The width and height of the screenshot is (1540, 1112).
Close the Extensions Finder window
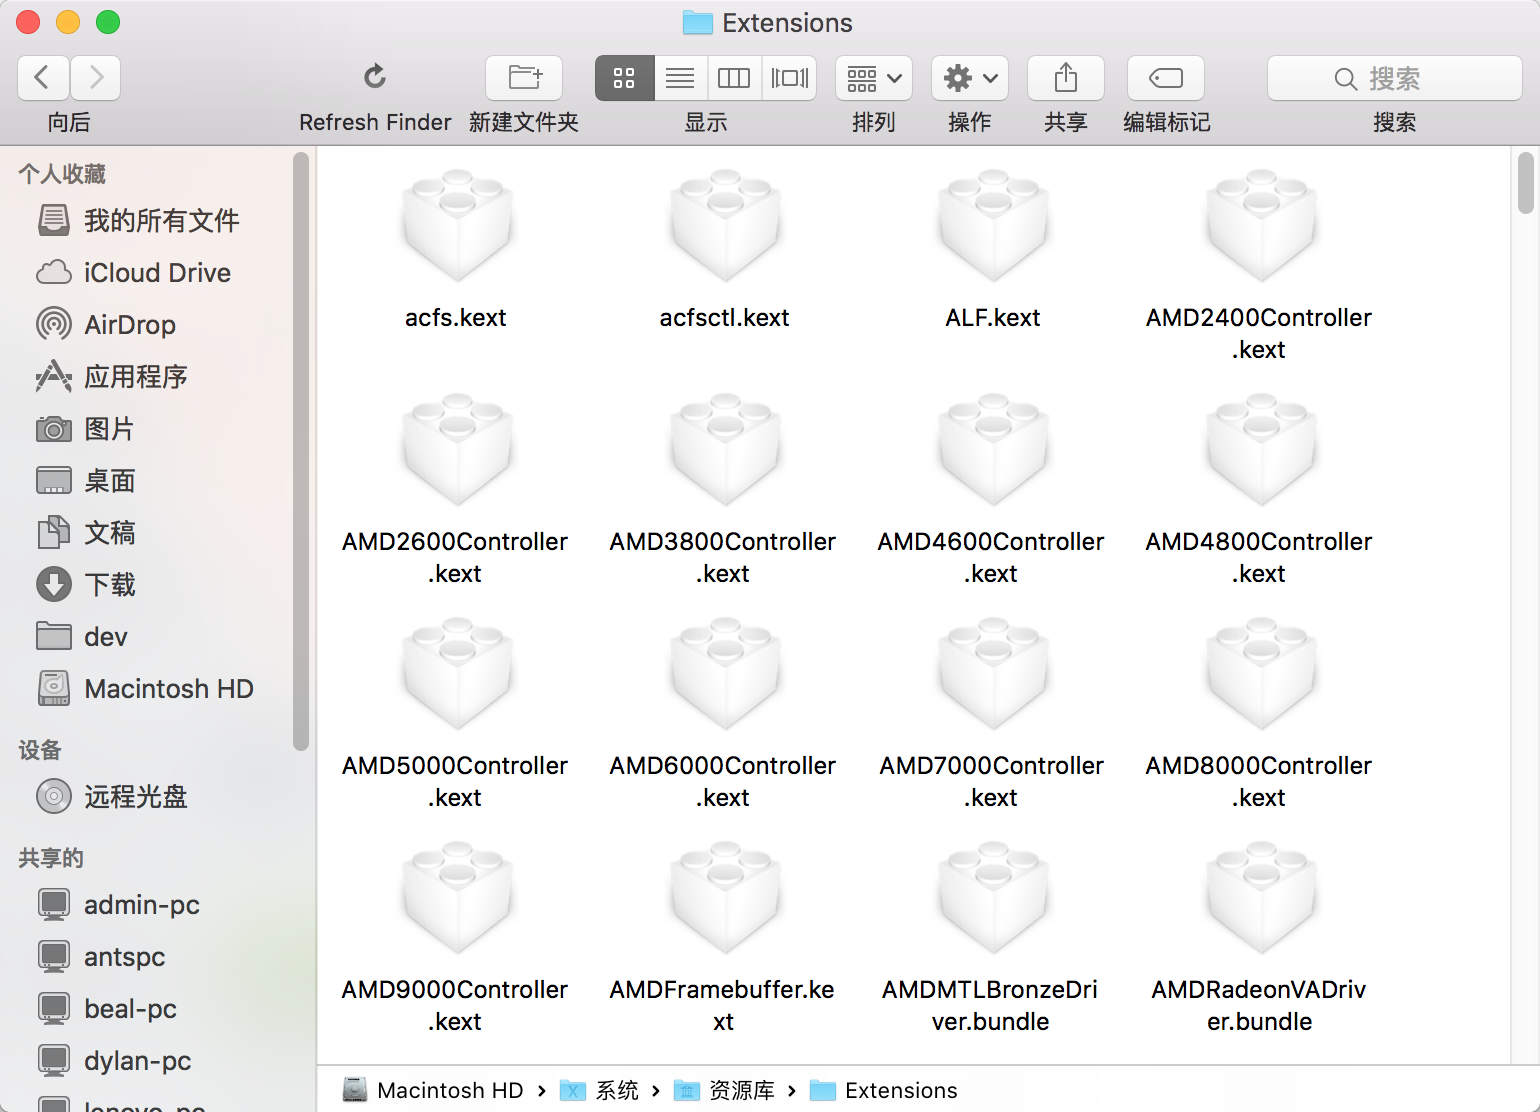(x=28, y=22)
